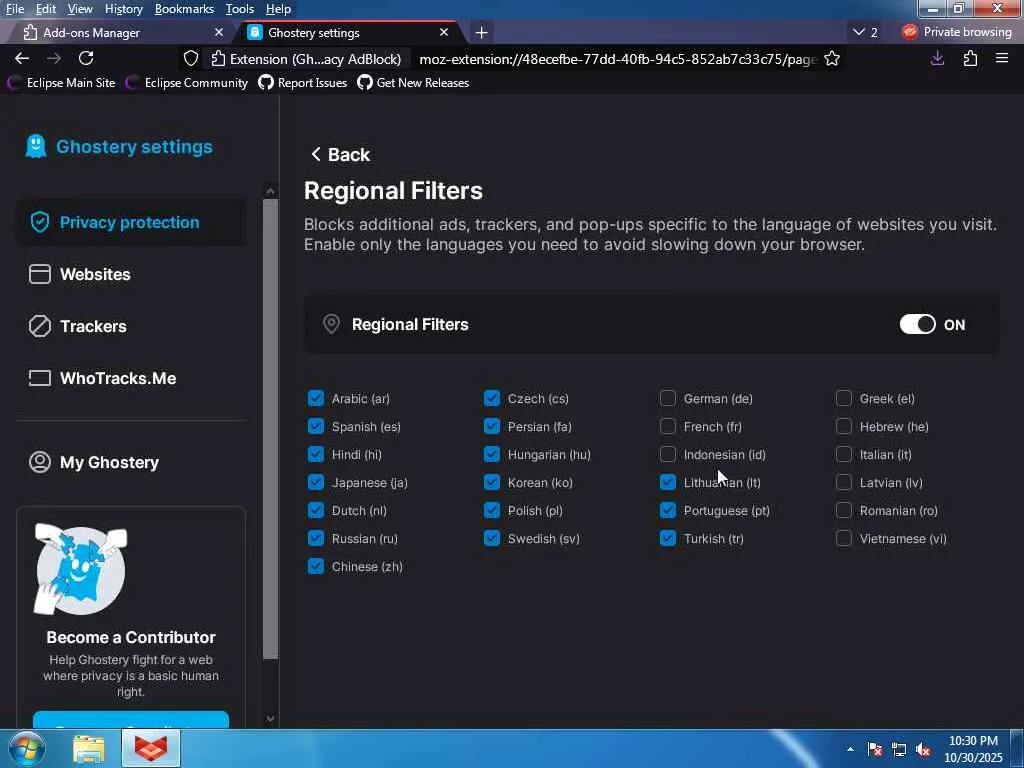Open Eclipse Main Site bookmark

[x=61, y=83]
